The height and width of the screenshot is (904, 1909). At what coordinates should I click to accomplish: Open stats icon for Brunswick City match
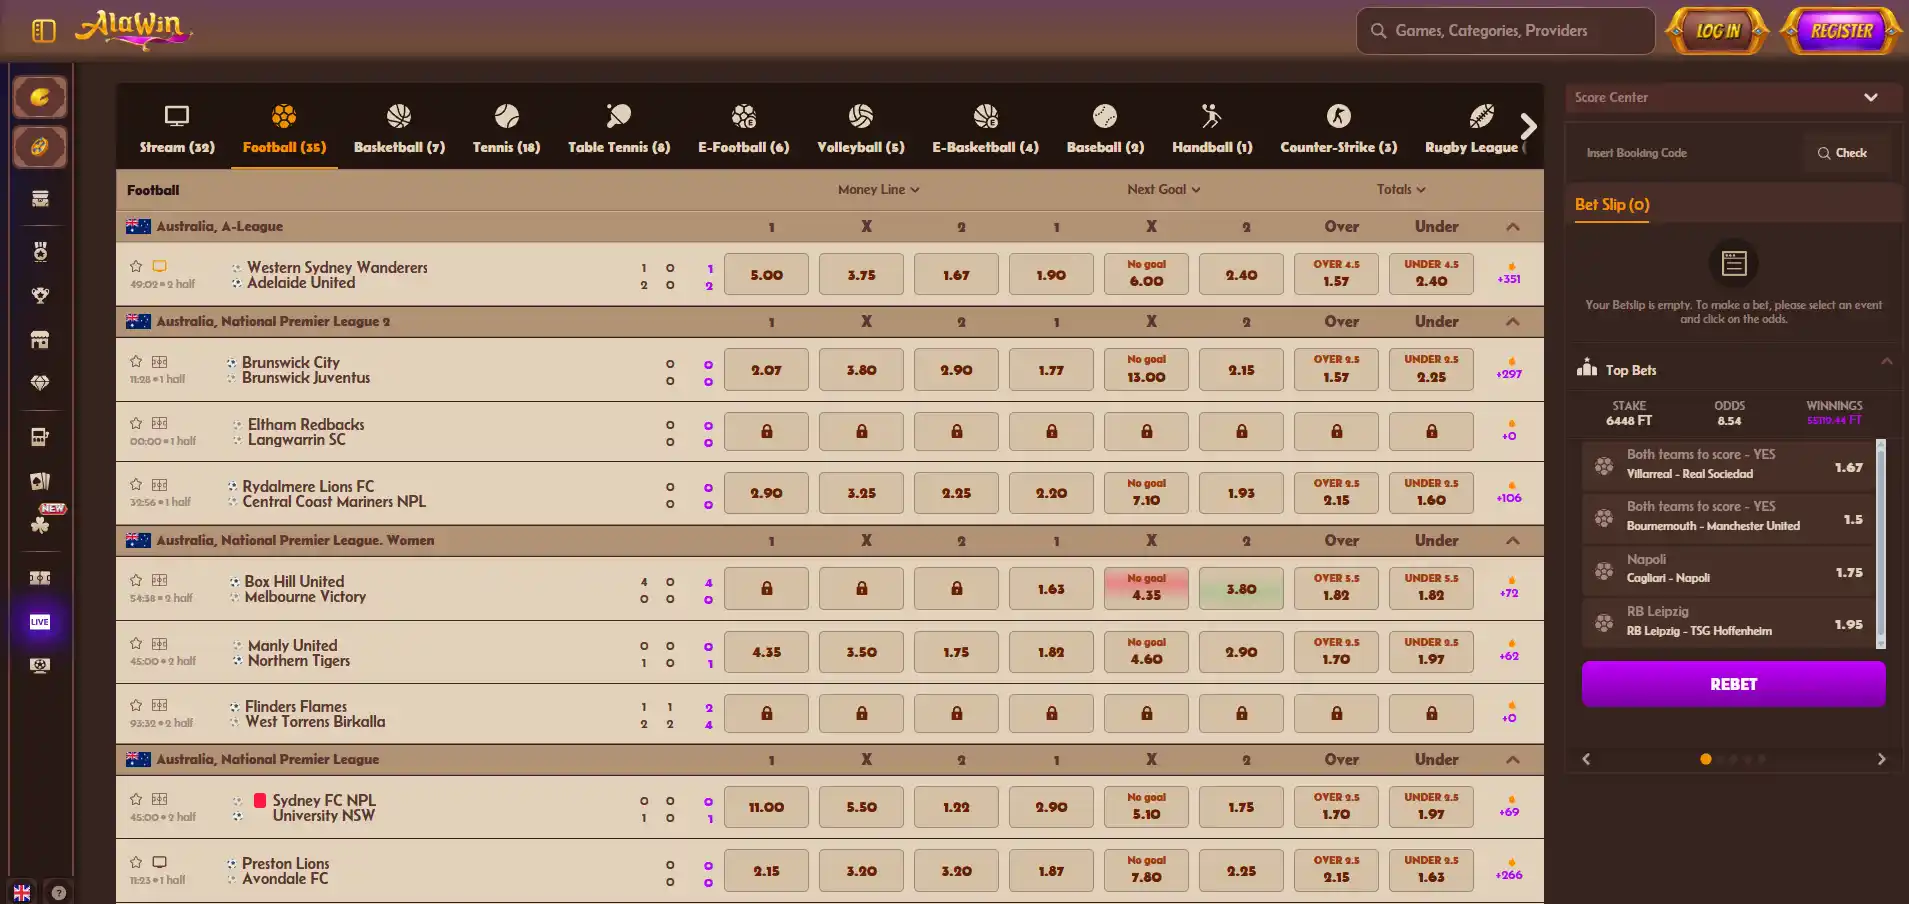[160, 362]
